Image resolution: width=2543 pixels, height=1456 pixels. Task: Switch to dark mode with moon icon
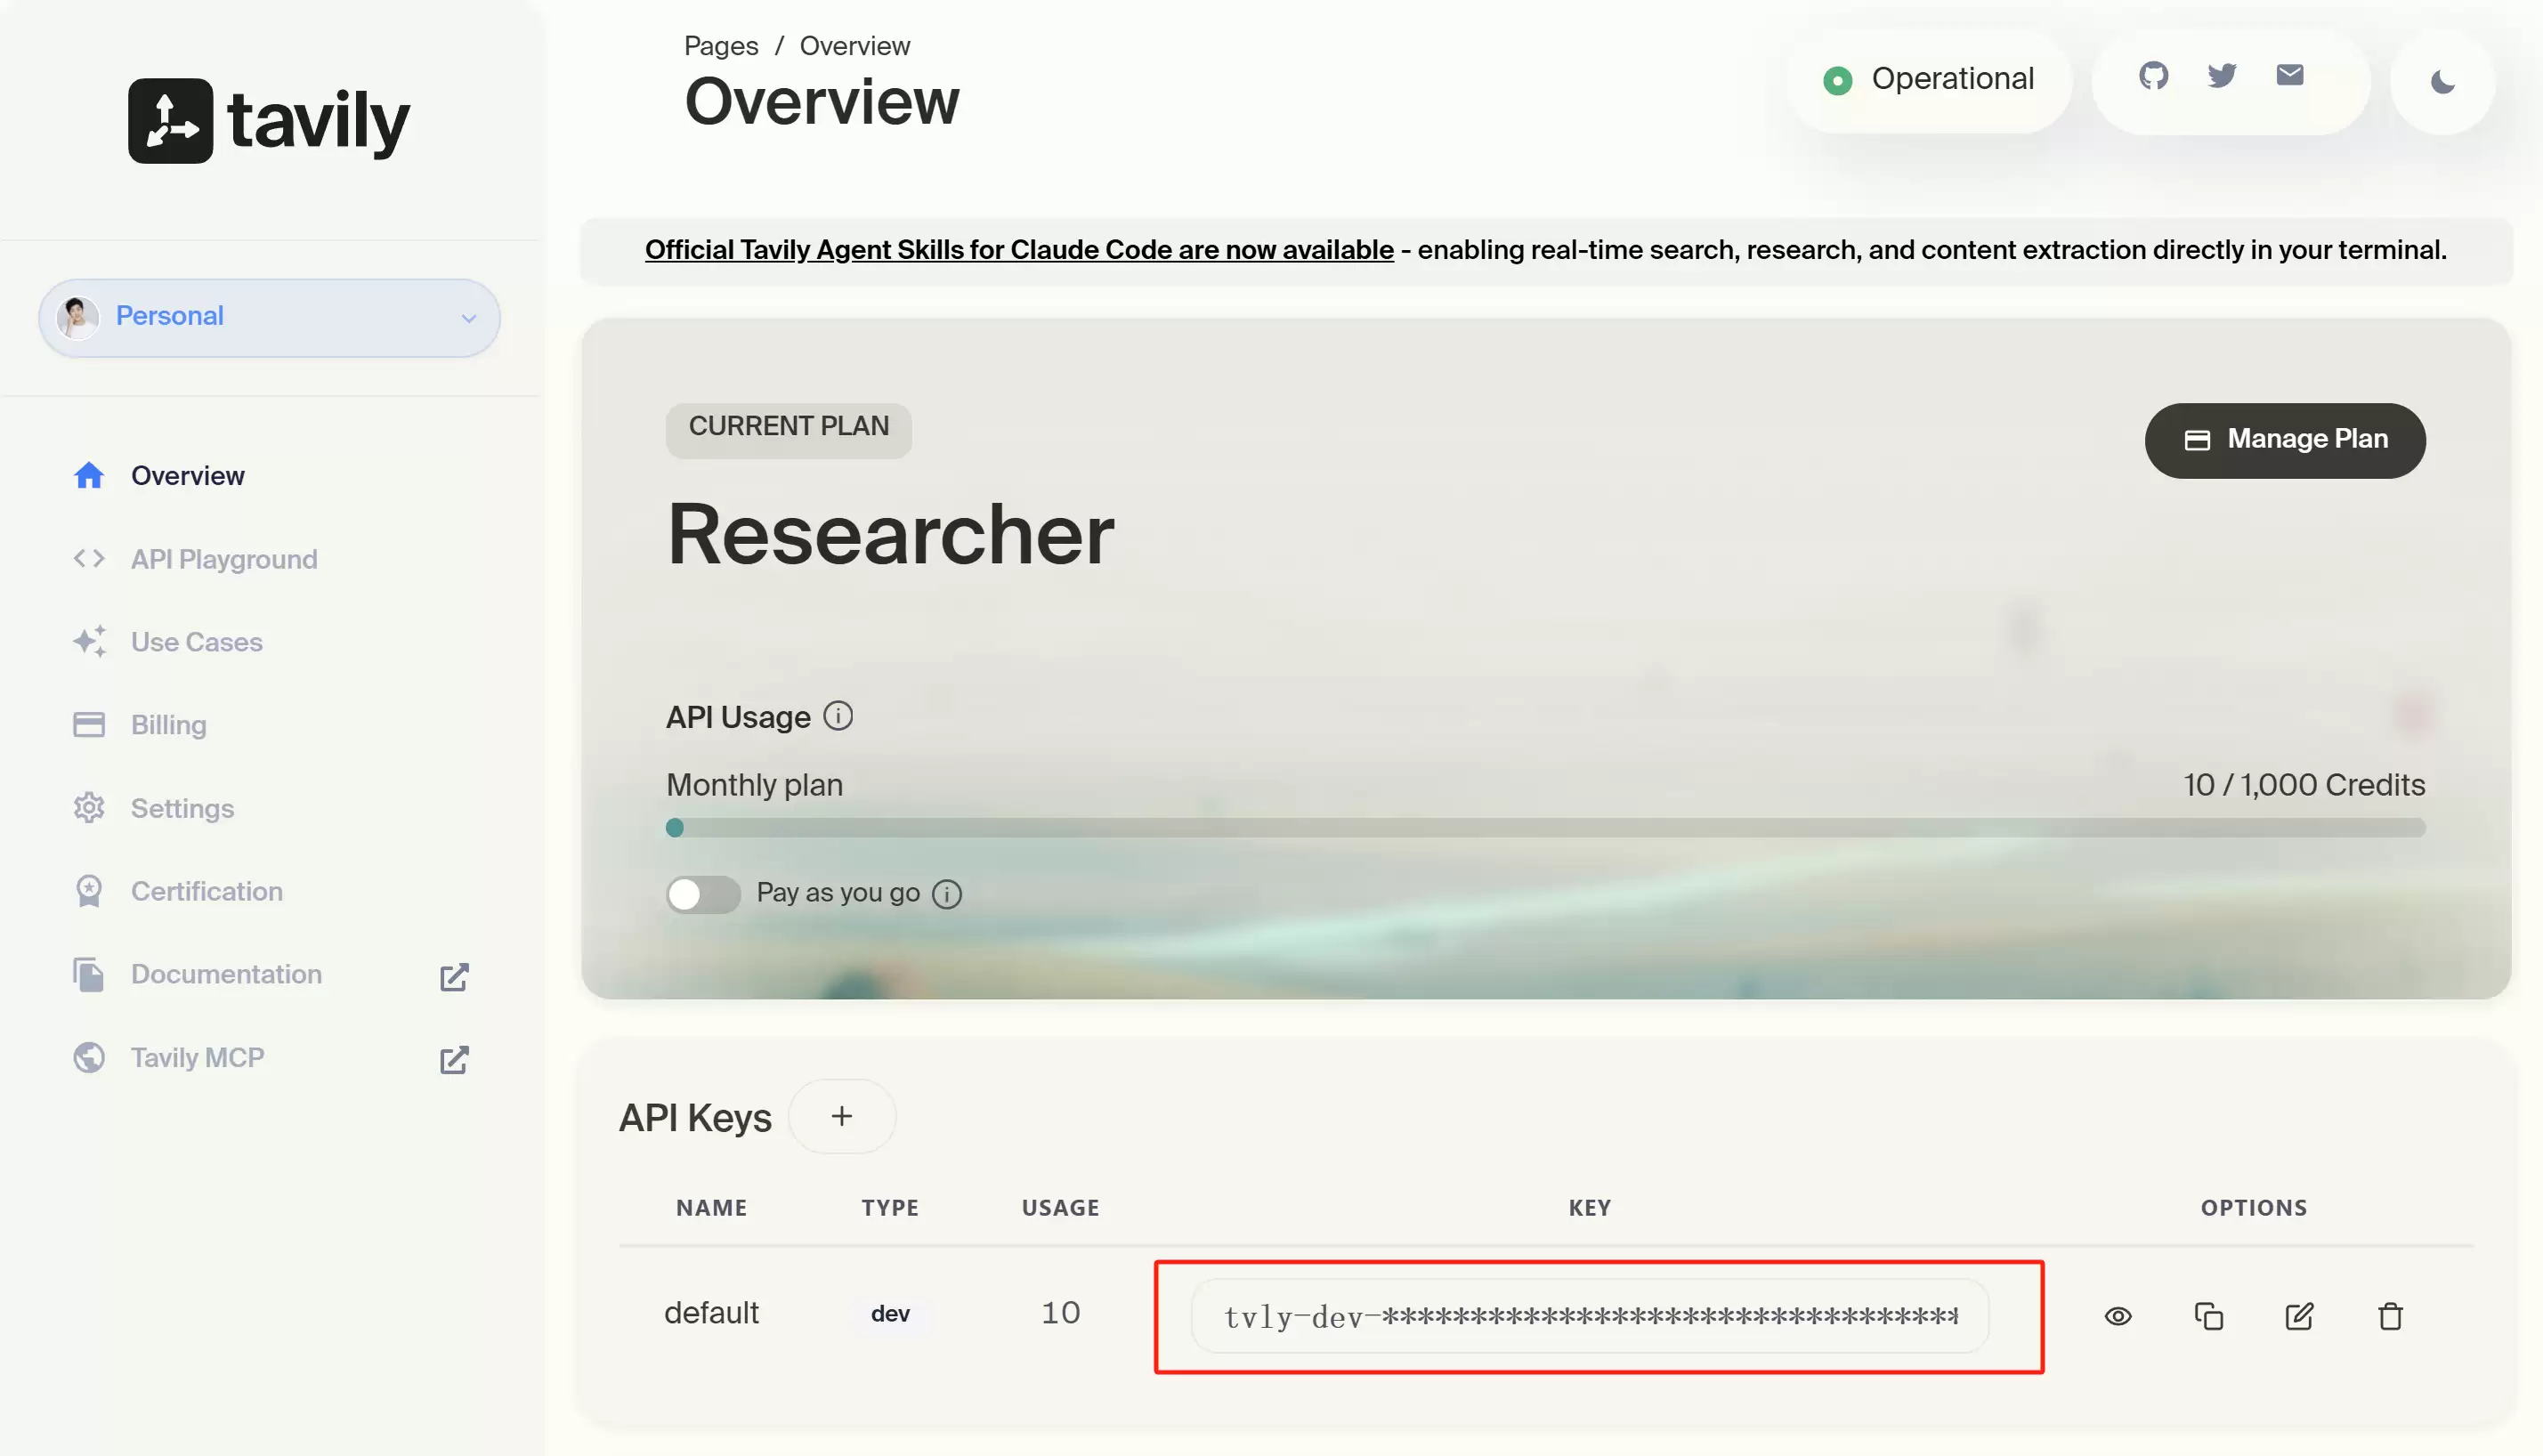(x=2442, y=82)
